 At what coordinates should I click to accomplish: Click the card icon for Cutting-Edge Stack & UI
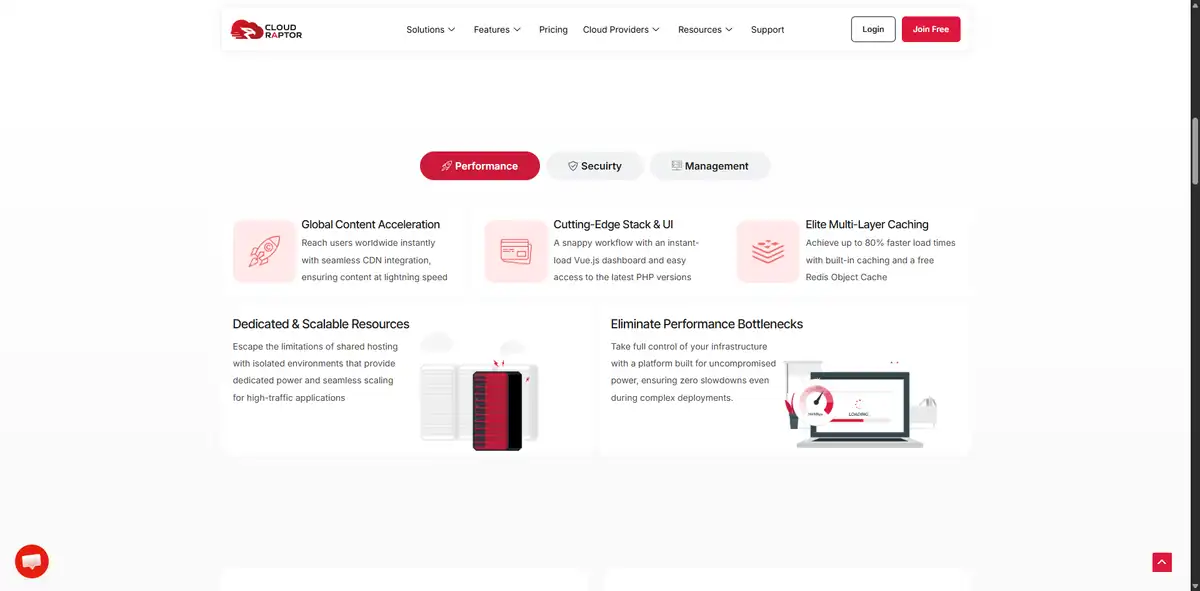(x=516, y=251)
